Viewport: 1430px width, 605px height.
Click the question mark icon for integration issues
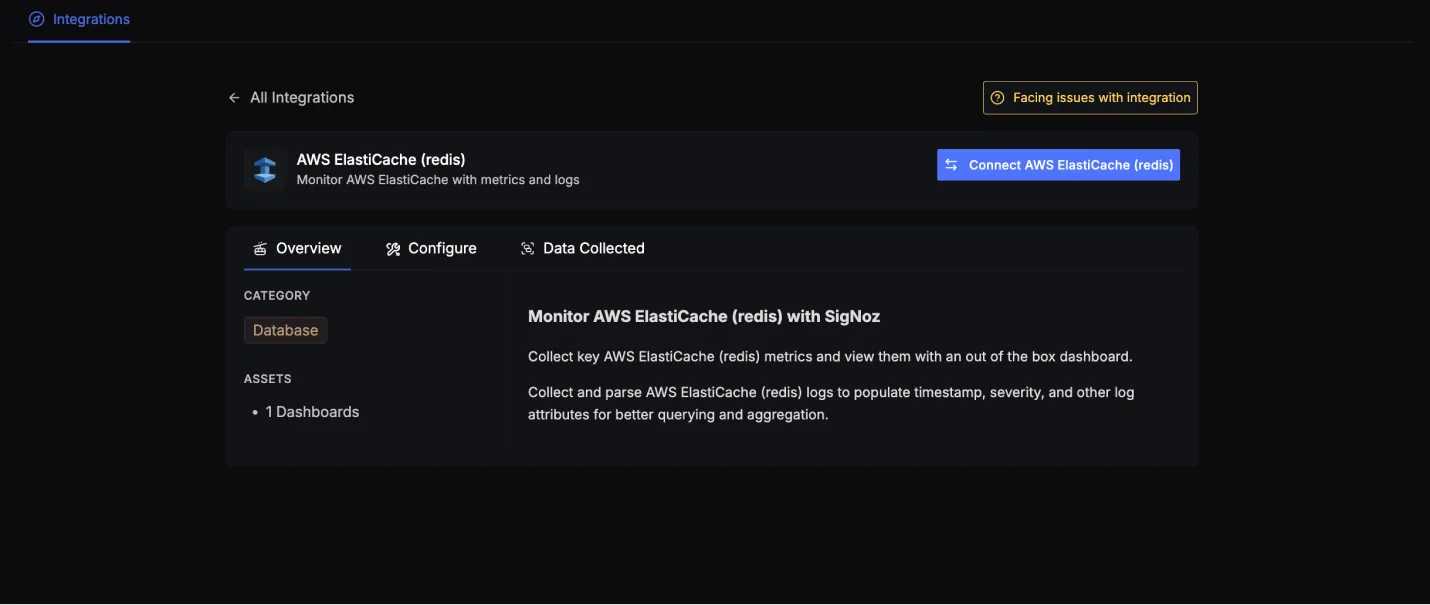[997, 98]
